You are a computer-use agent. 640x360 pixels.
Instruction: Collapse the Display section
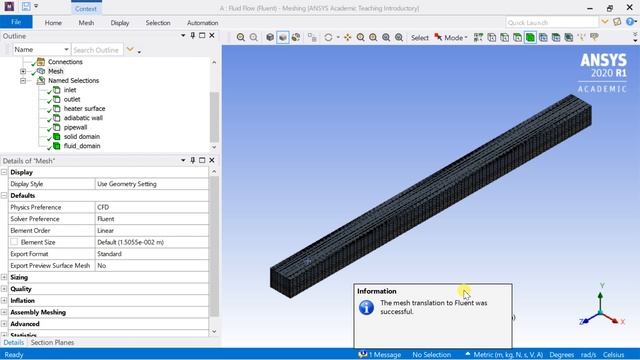click(x=4, y=172)
